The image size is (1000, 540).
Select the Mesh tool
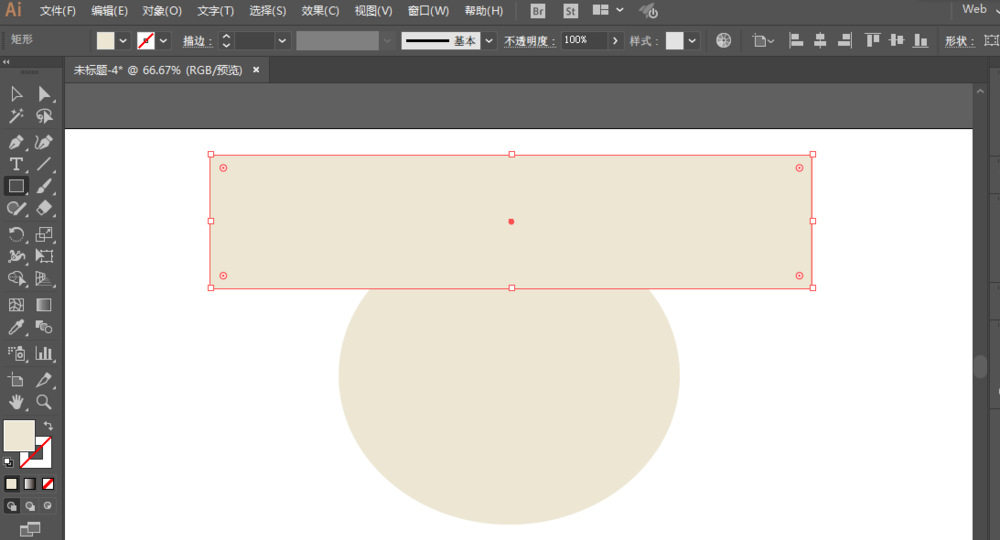(17, 305)
